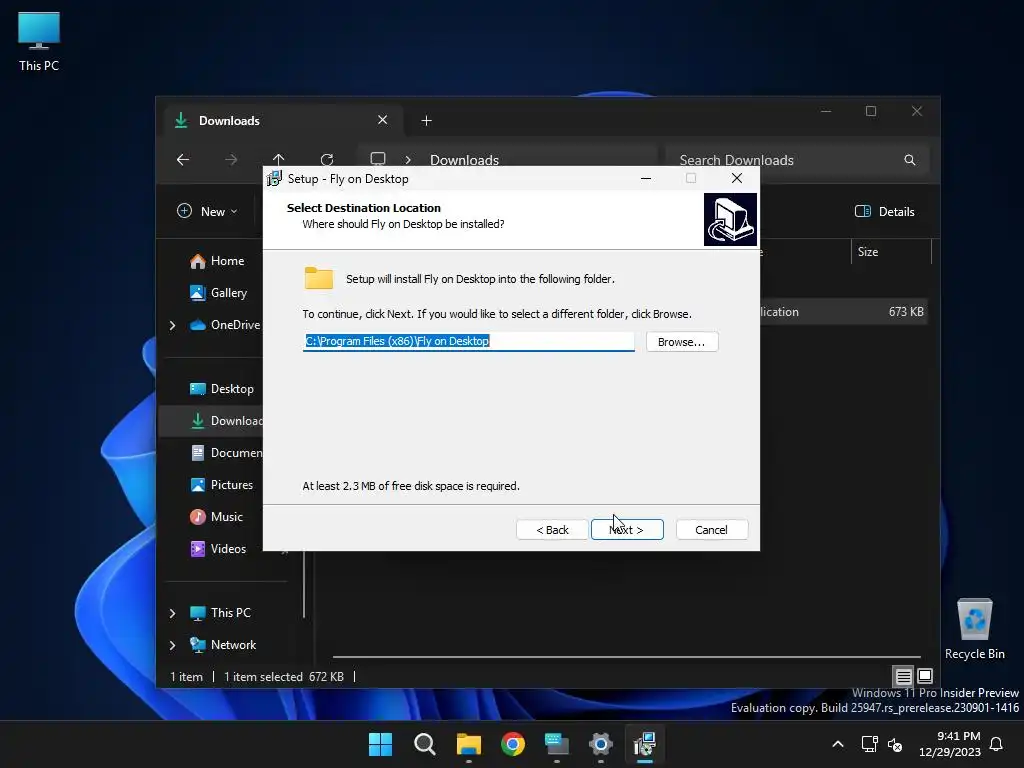The width and height of the screenshot is (1024, 768).
Task: Open the muted volume tray icon
Action: tap(895, 744)
